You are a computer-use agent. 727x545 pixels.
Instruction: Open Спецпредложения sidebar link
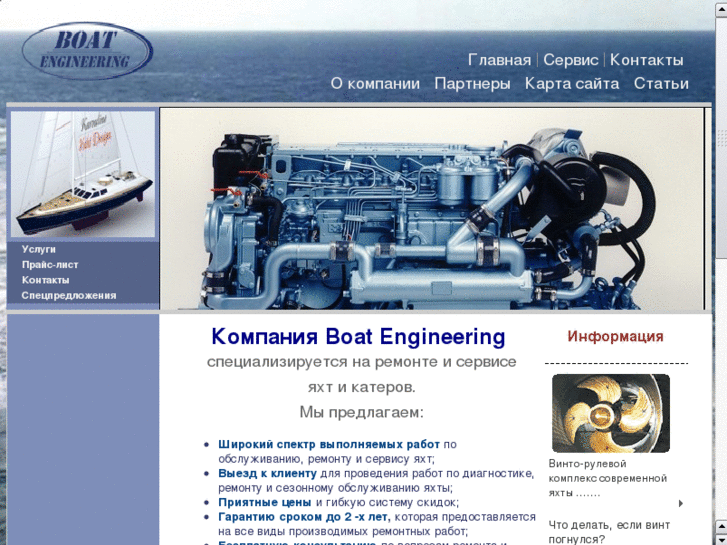(69, 295)
